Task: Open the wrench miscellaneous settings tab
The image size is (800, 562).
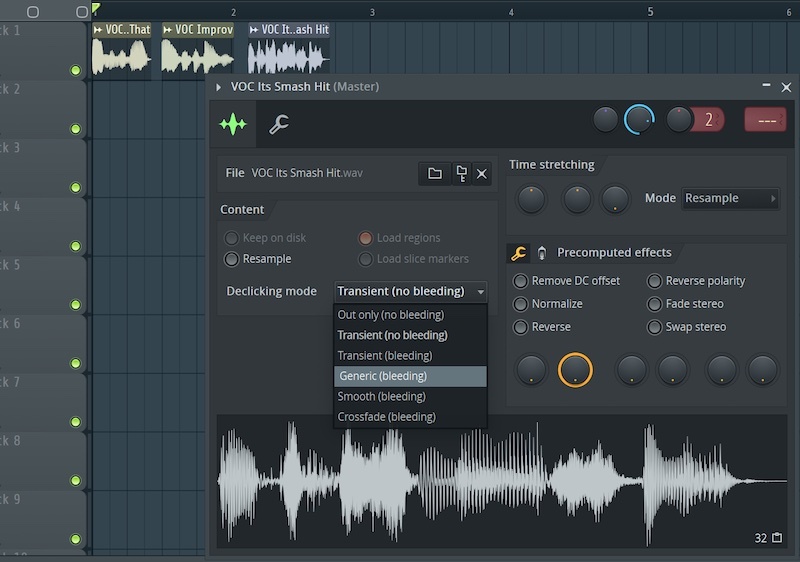Action: click(x=279, y=124)
